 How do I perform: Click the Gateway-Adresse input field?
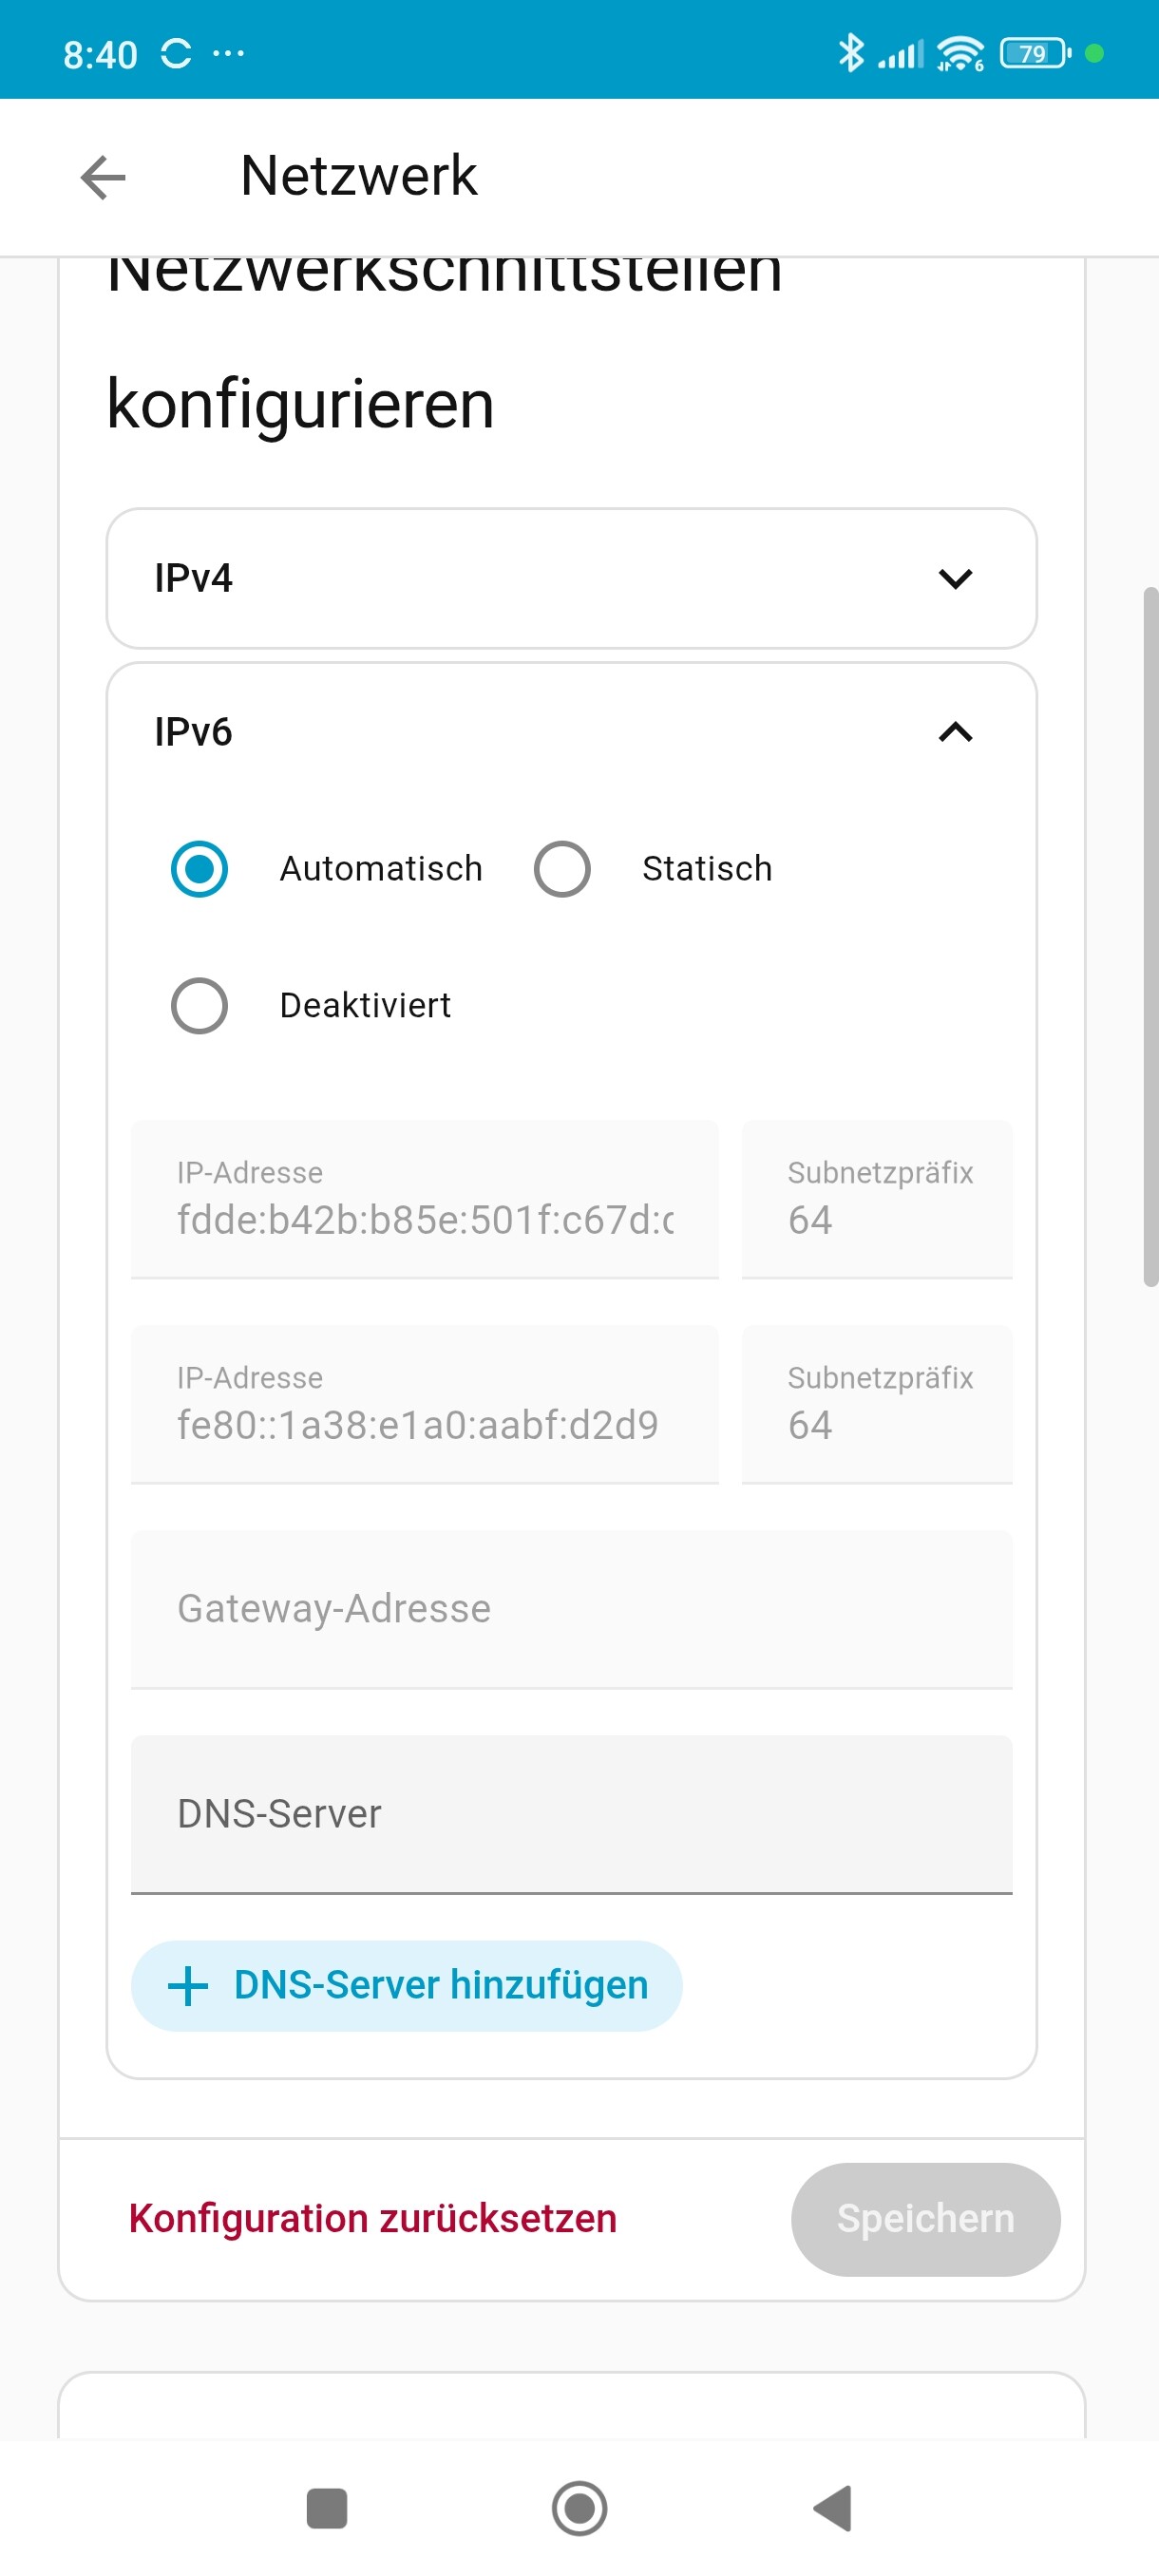(571, 1609)
